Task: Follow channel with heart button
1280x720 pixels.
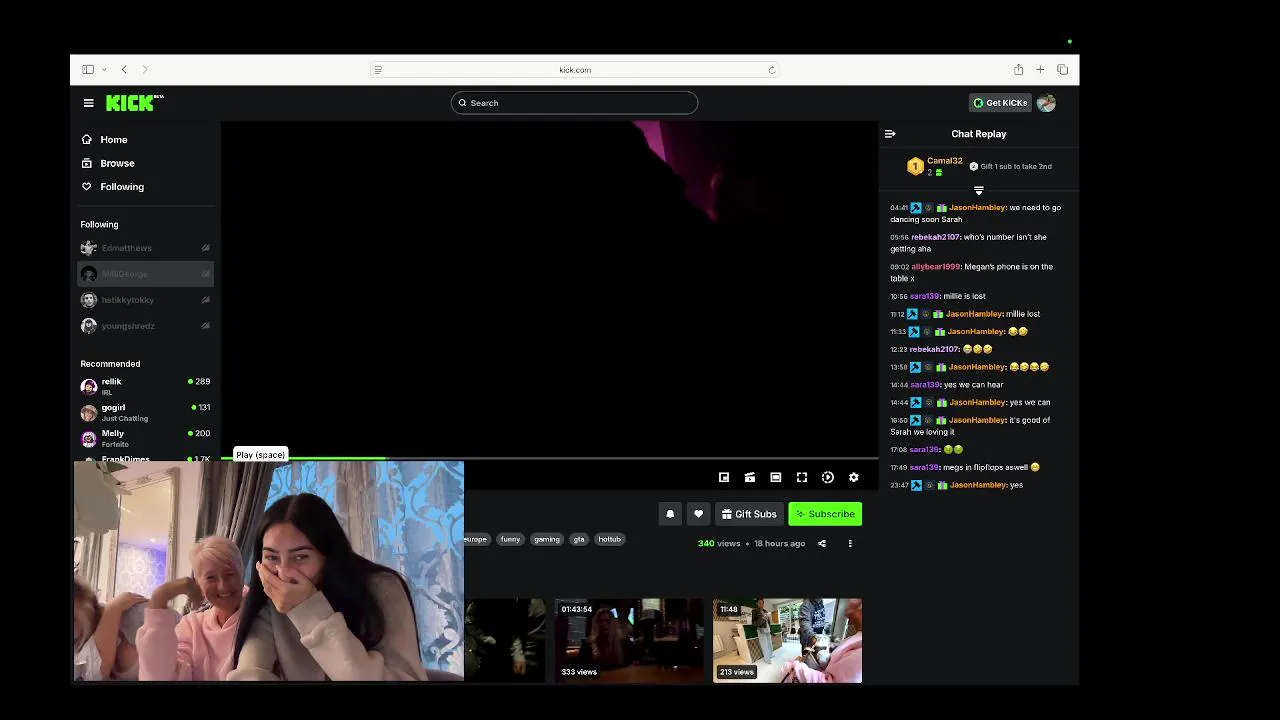Action: pos(699,514)
